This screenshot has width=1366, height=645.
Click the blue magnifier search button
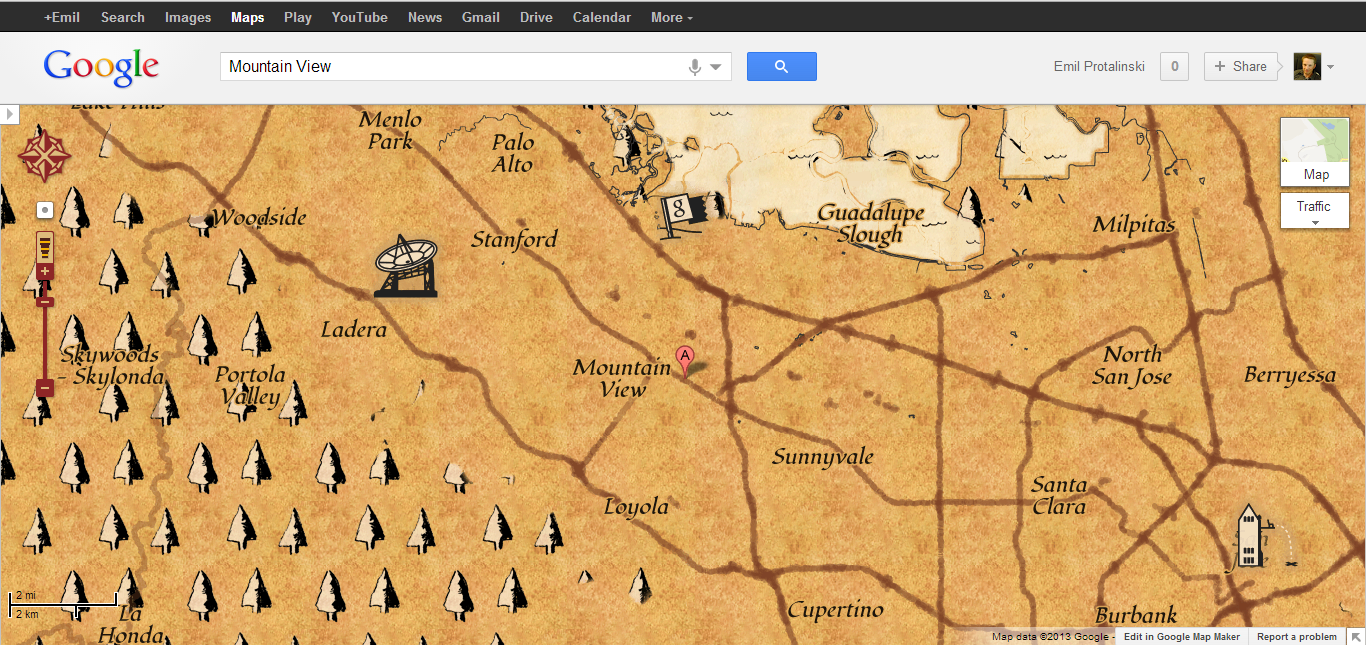[781, 67]
